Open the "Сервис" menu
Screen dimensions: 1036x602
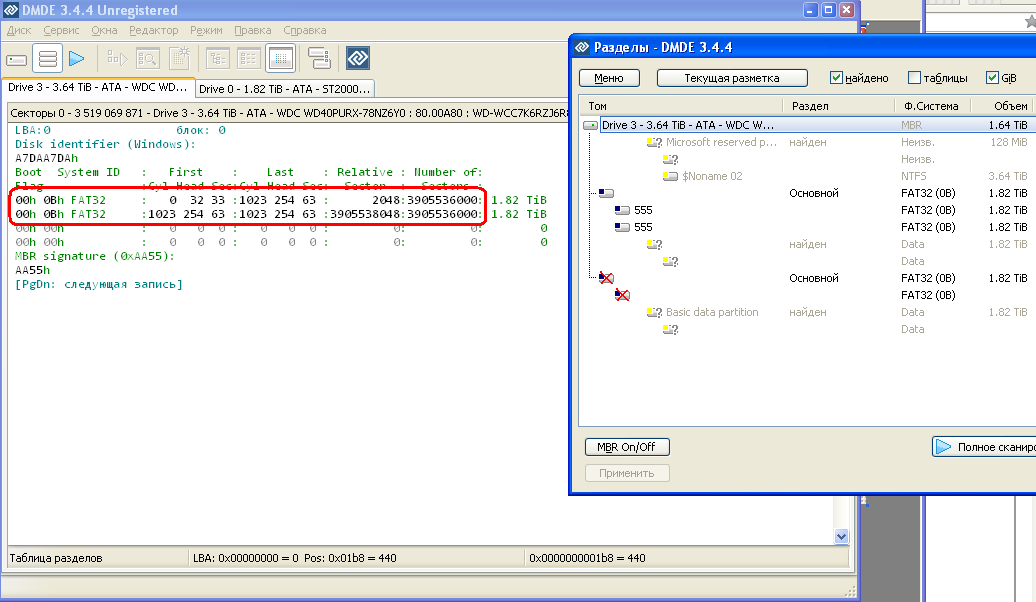click(61, 30)
